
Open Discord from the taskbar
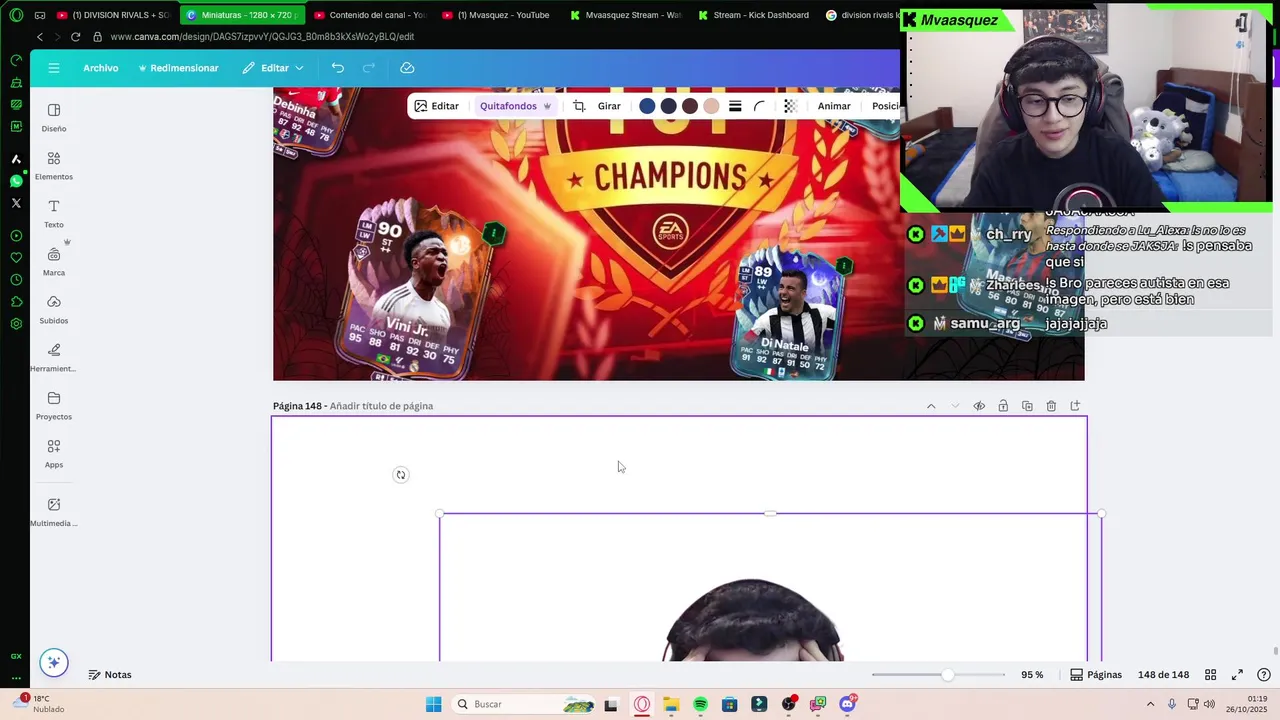click(848, 704)
